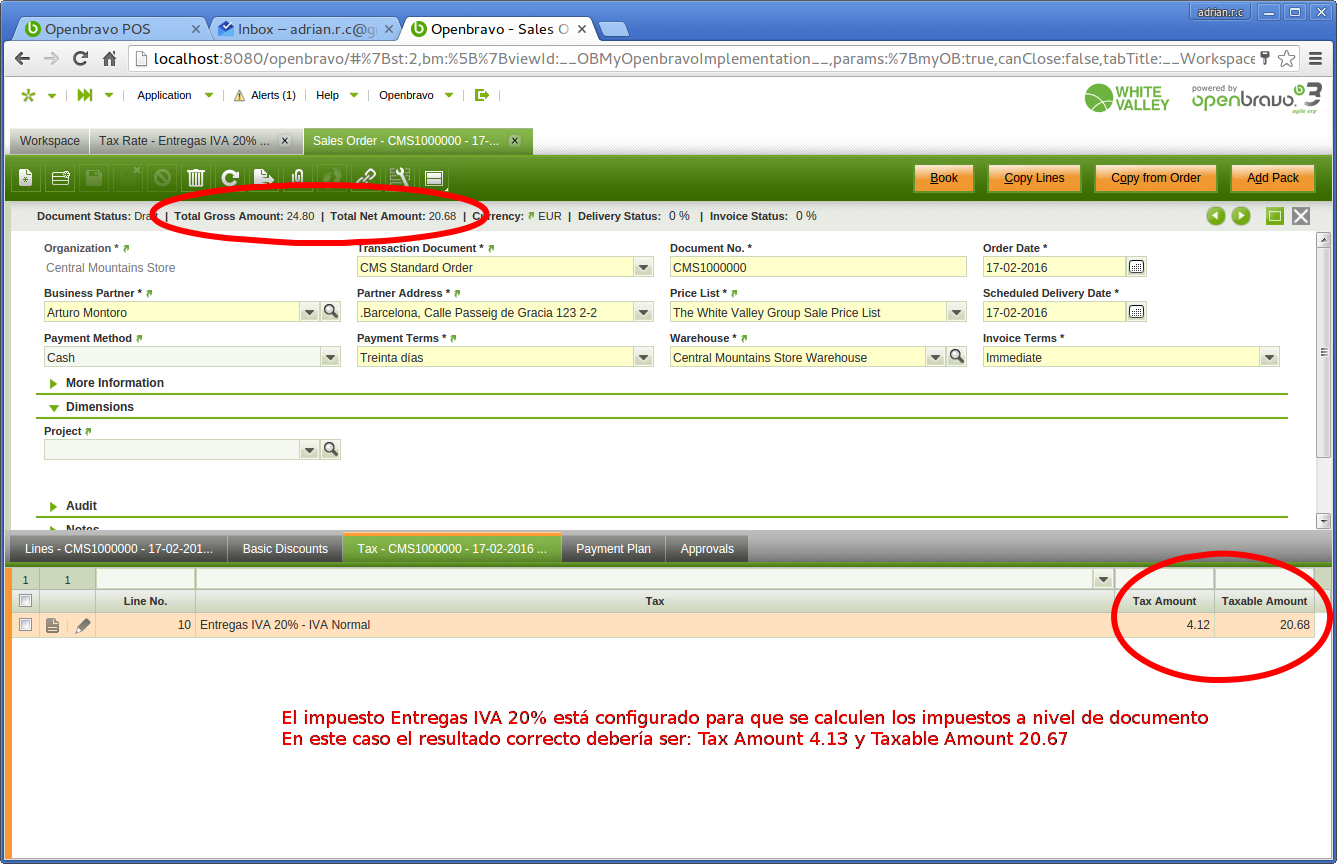Viewport: 1337px width, 864px height.
Task: Open the Application menu
Action: (175, 96)
